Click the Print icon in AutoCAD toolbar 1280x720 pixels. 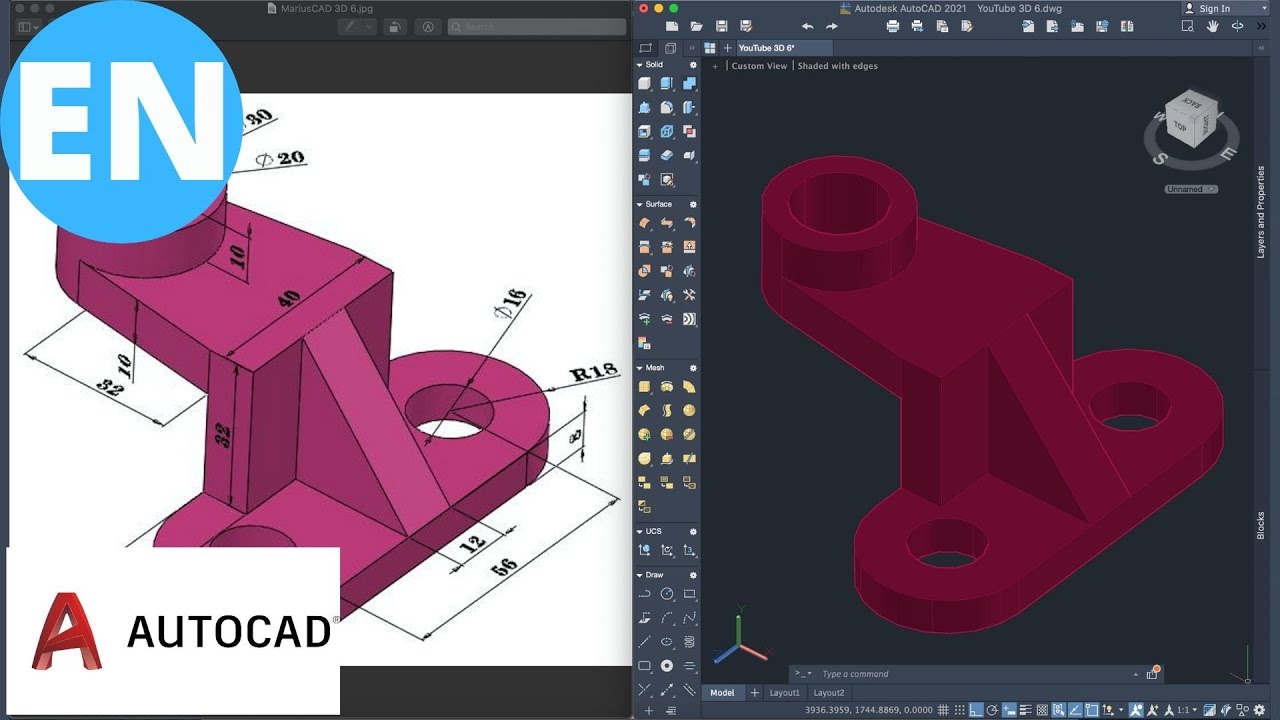click(x=893, y=26)
